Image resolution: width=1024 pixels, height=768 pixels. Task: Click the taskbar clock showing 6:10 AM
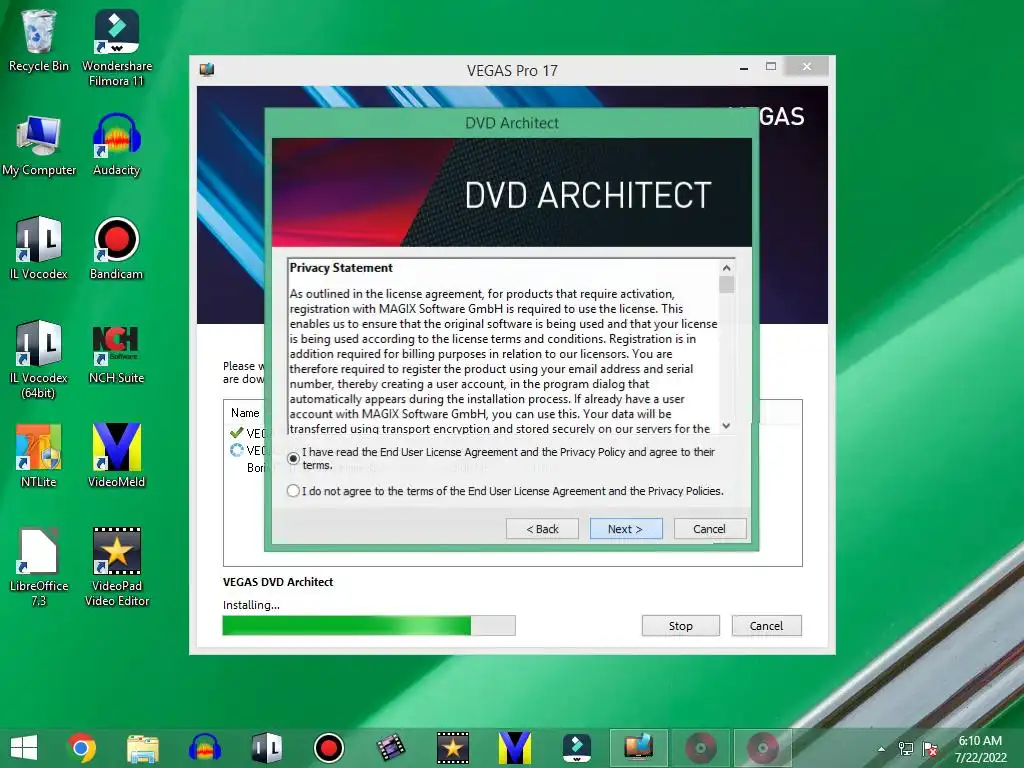[x=980, y=749]
